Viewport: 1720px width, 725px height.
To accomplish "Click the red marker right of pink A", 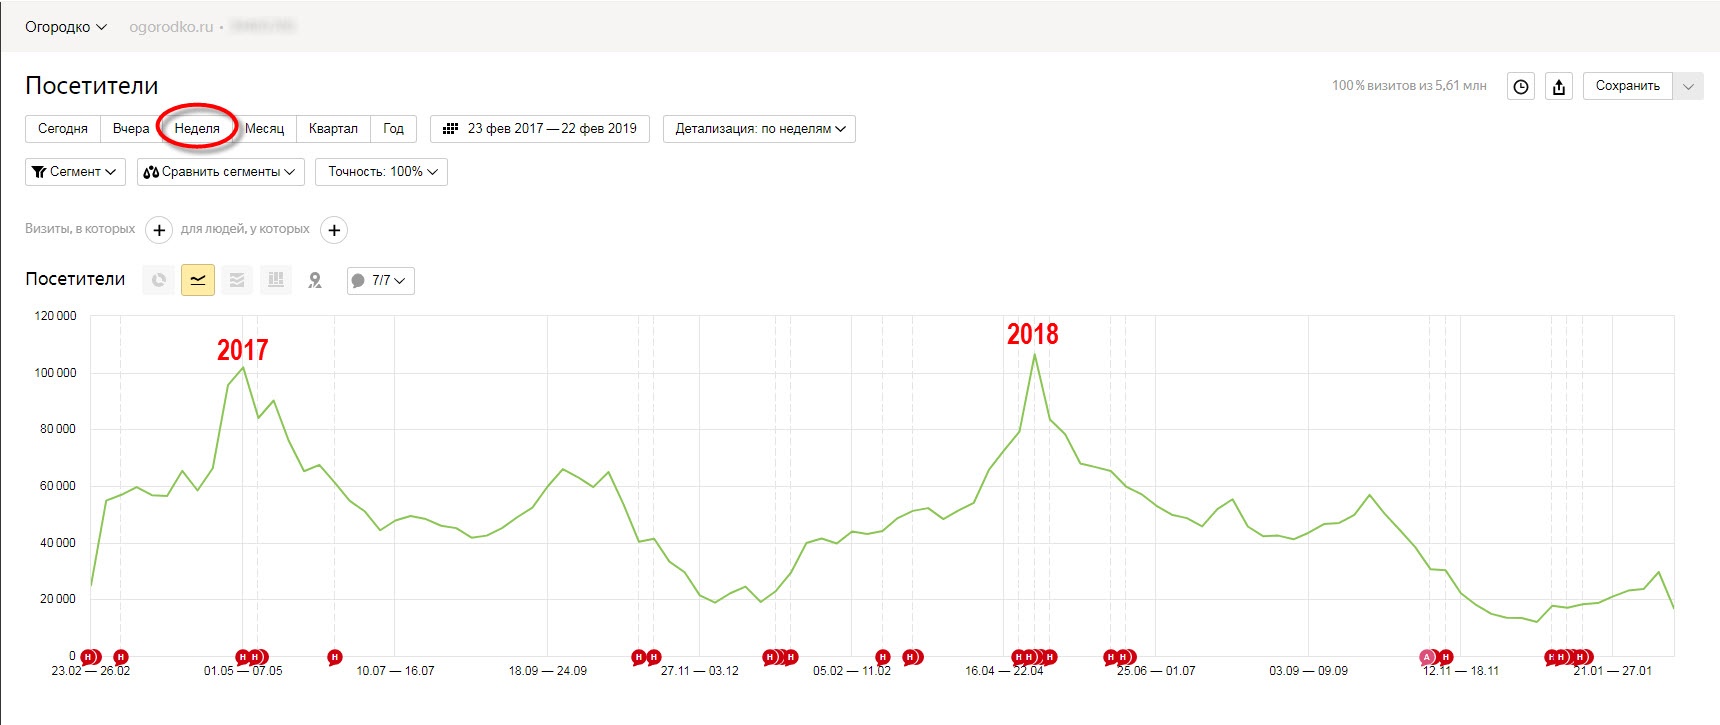I will (x=1445, y=657).
